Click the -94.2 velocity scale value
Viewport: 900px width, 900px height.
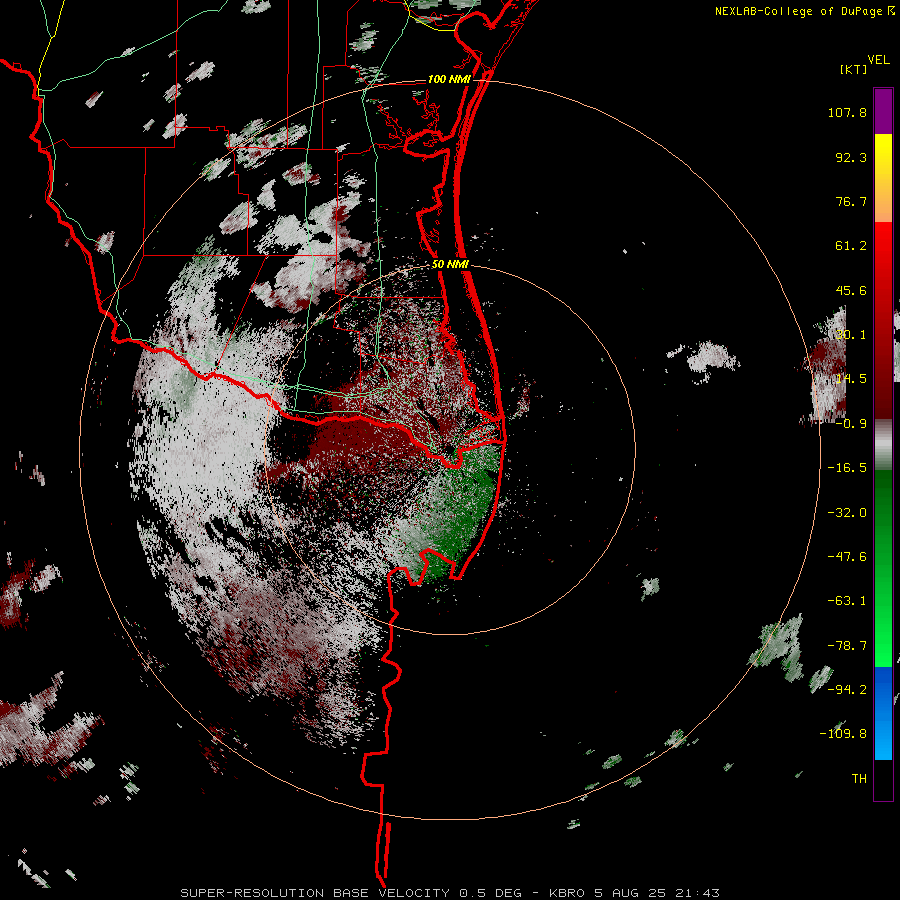click(x=847, y=689)
